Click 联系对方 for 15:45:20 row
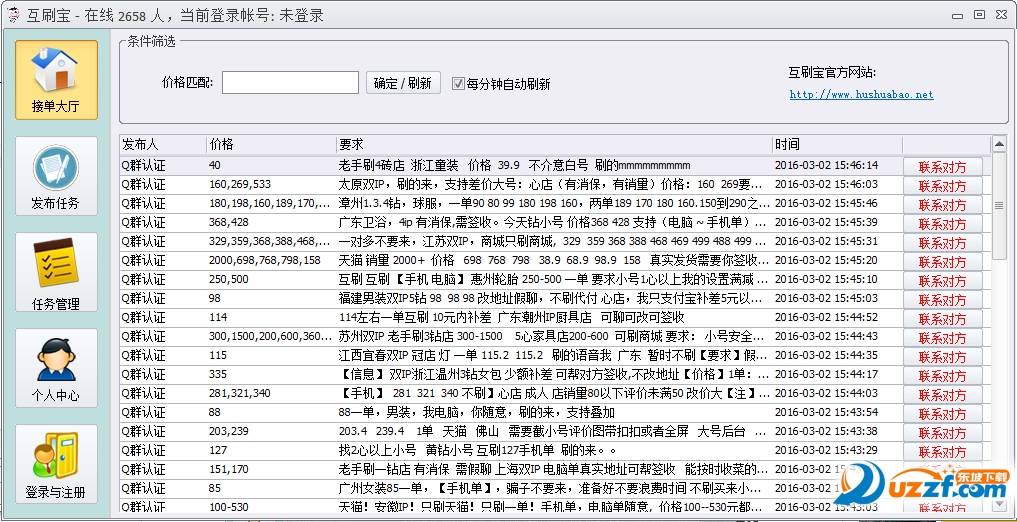Screen dimensions: 1017x522 click(x=942, y=261)
